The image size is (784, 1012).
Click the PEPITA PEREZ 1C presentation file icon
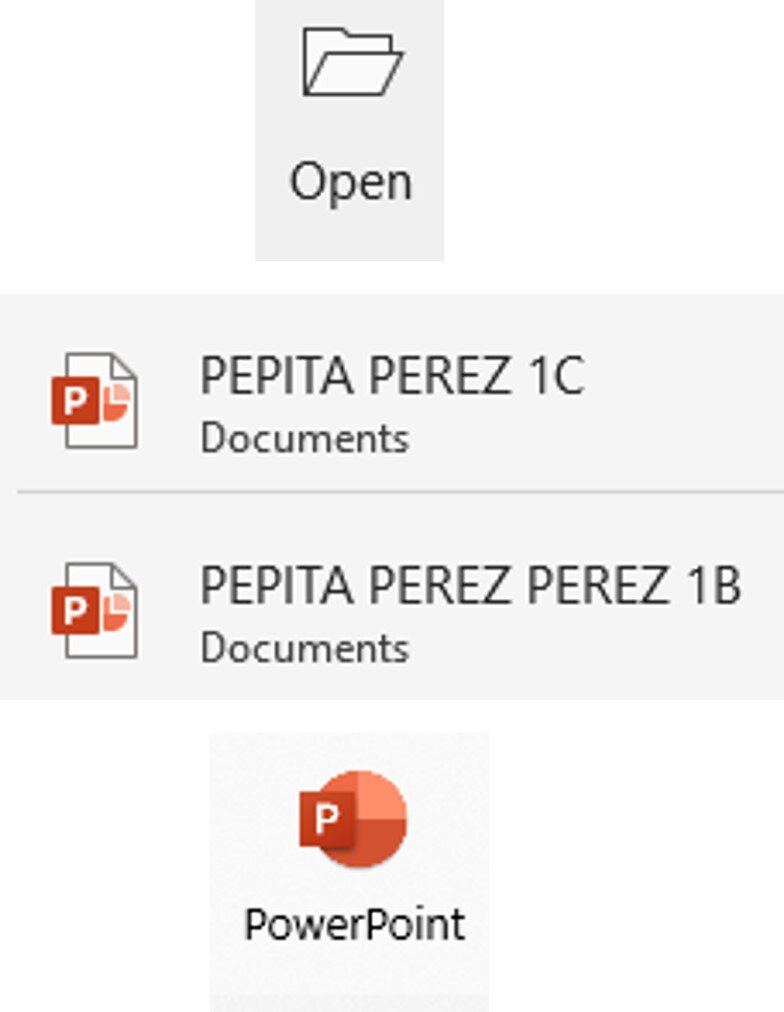coord(95,401)
